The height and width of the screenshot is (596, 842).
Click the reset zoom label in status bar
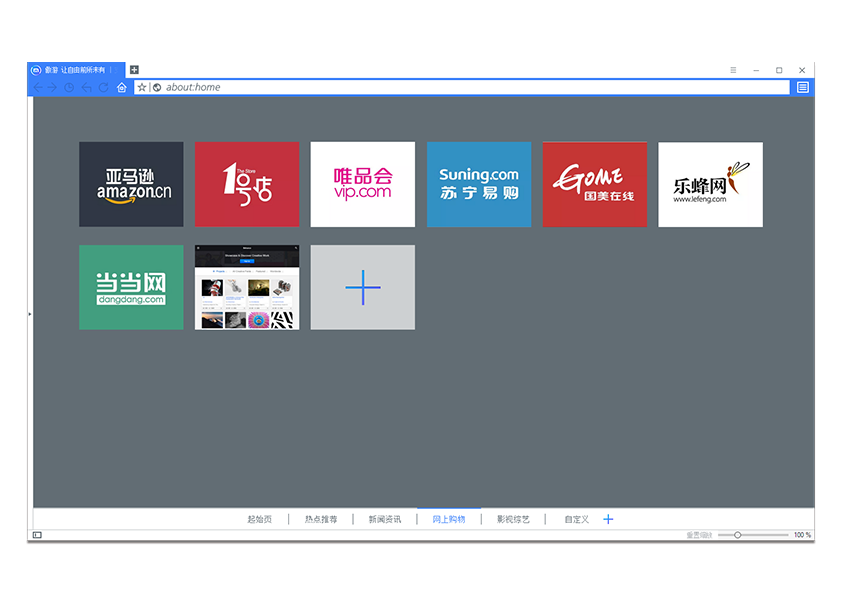(699, 535)
